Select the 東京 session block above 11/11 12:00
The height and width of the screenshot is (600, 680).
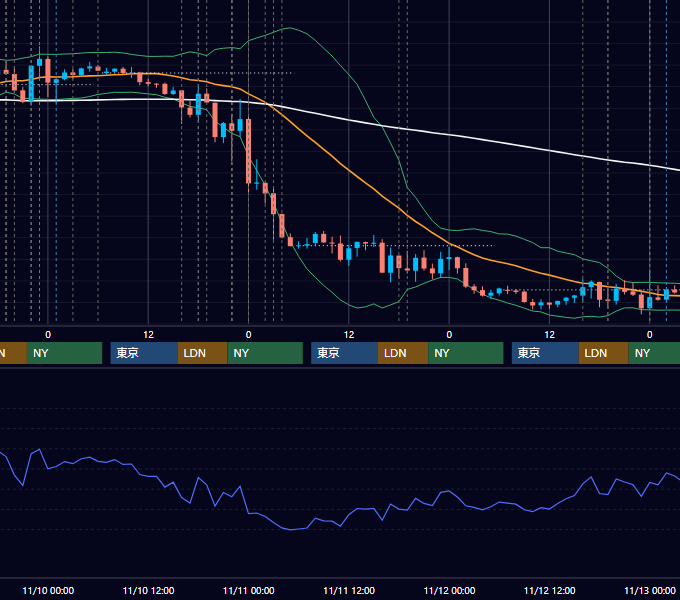[x=344, y=353]
